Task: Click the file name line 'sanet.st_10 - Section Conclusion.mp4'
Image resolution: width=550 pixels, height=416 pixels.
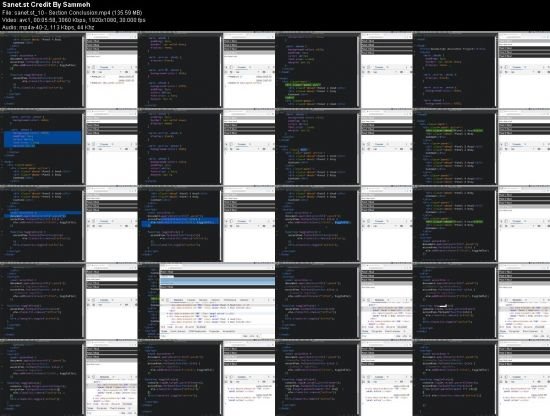Action: coord(72,13)
